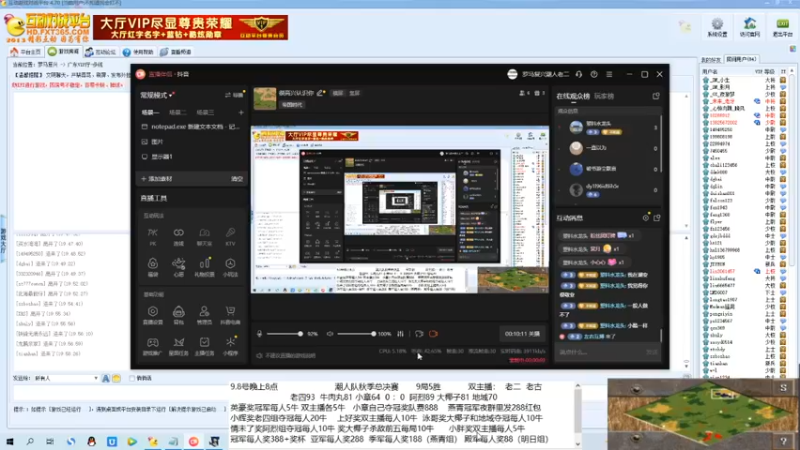Add a new scene with plus button
The image size is (800, 450).
coord(241,112)
